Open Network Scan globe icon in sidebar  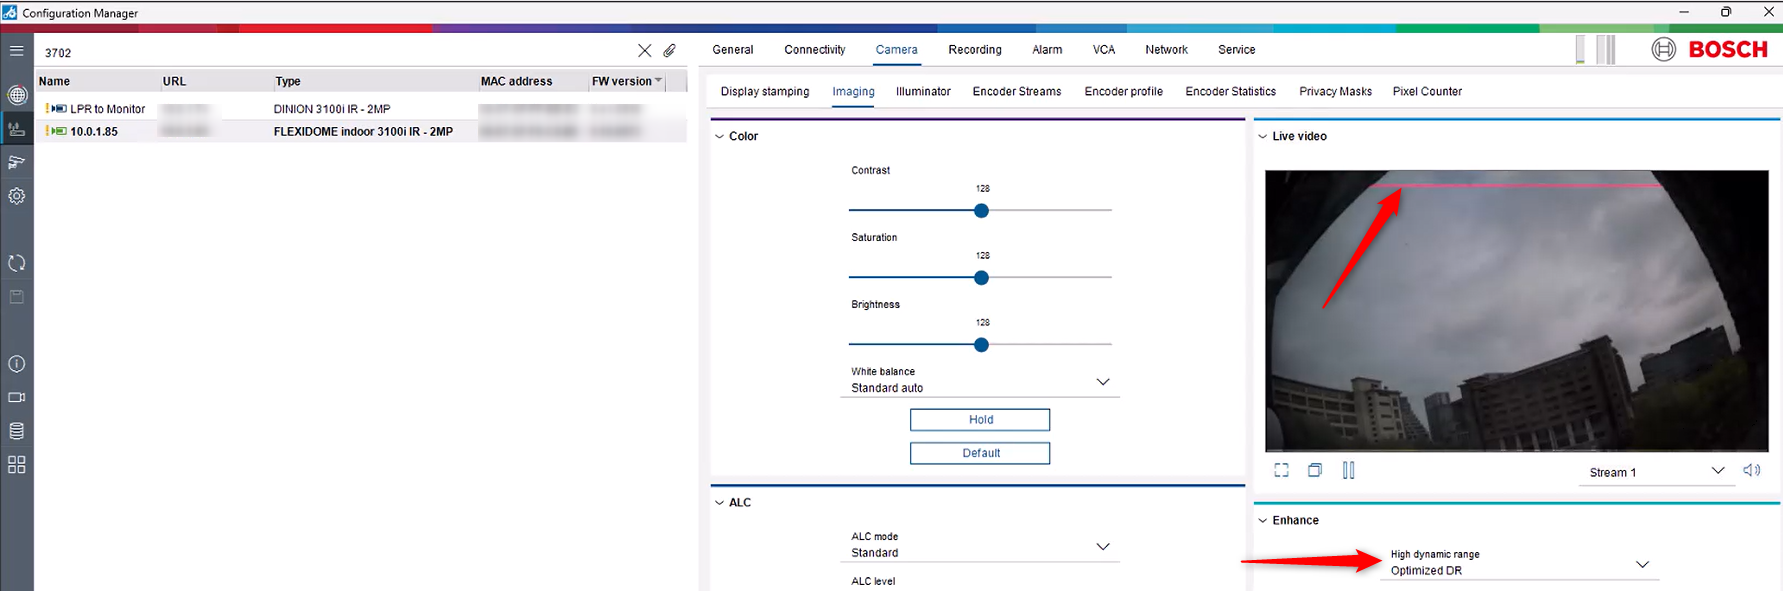(17, 95)
